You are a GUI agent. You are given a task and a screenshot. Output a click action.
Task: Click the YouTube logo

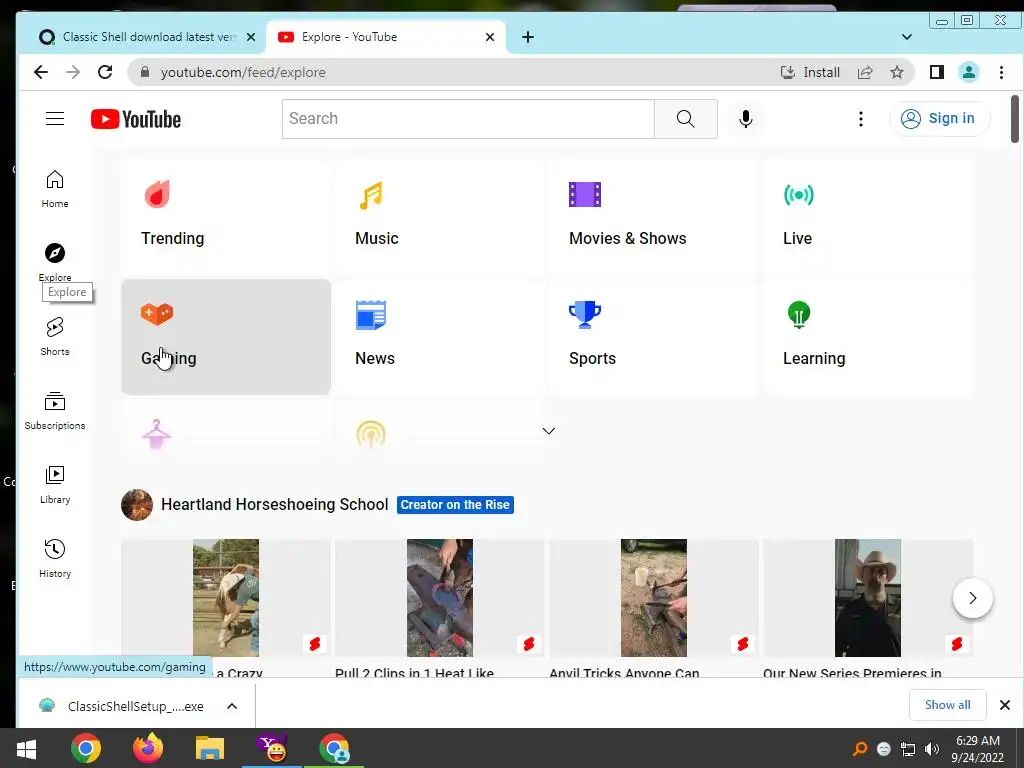coord(136,119)
